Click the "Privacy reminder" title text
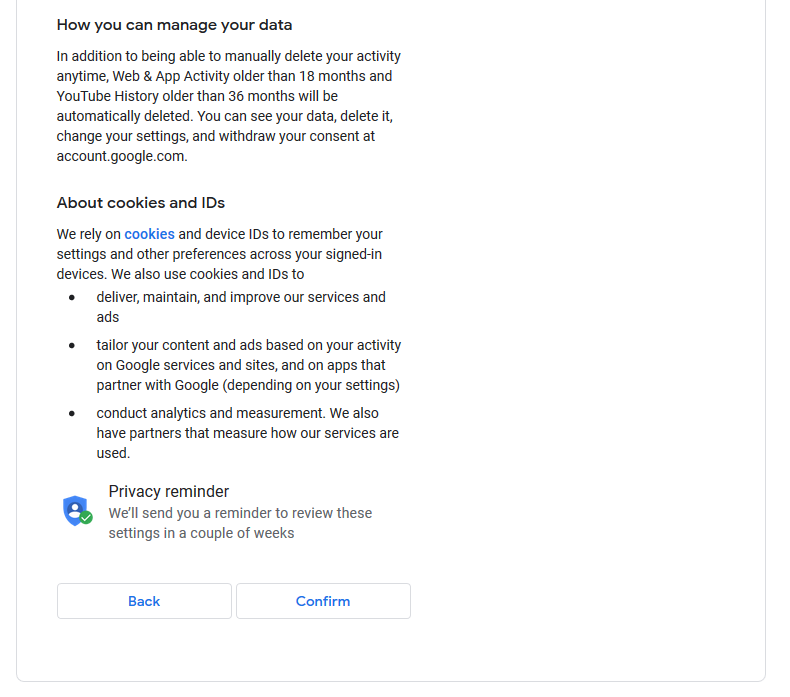 169,491
